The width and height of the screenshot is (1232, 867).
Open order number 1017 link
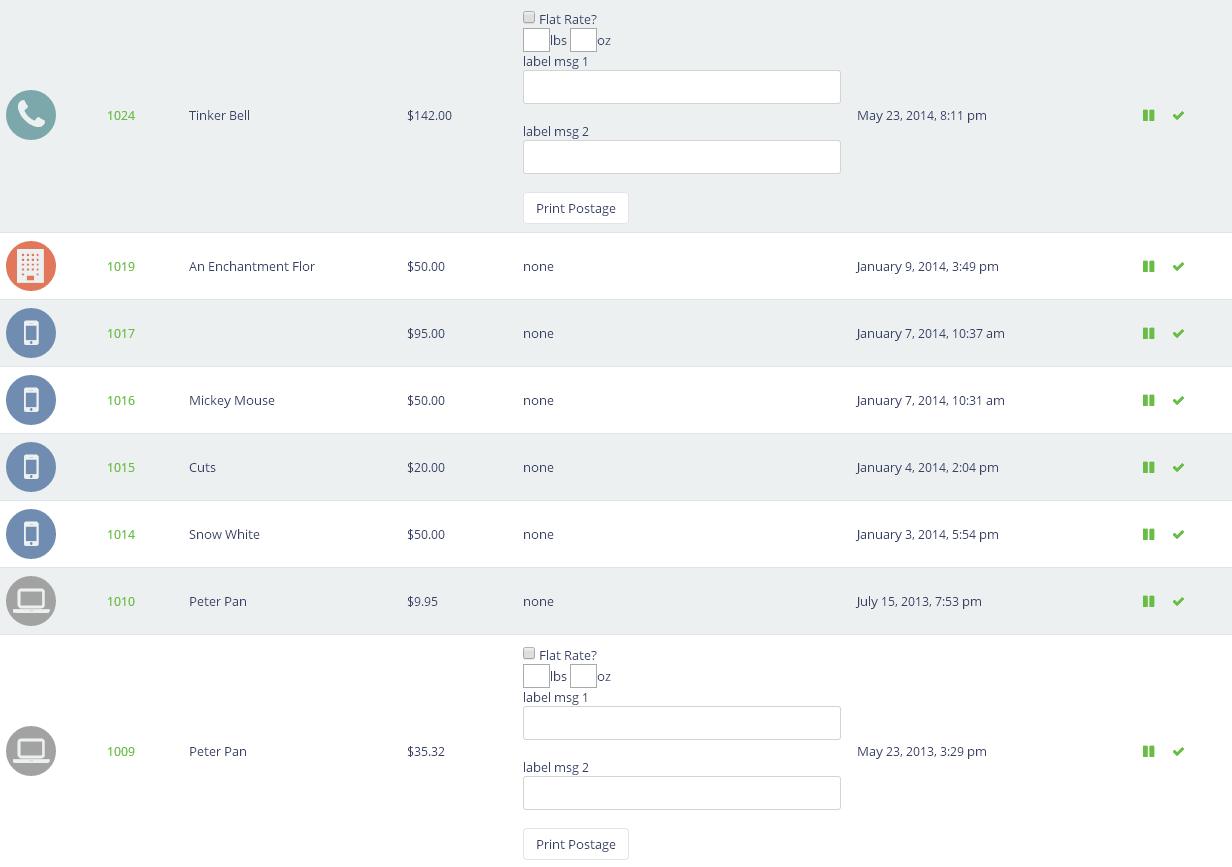pos(121,334)
